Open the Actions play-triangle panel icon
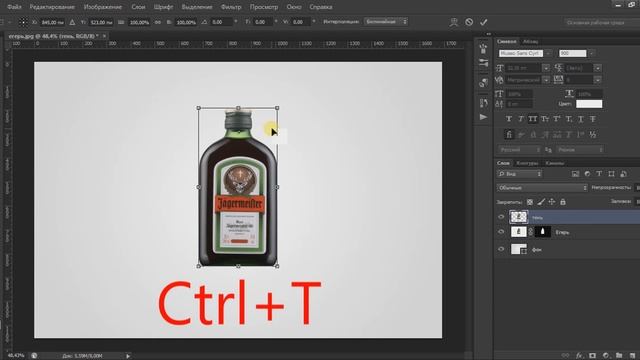This screenshot has width=640, height=360. [483, 117]
